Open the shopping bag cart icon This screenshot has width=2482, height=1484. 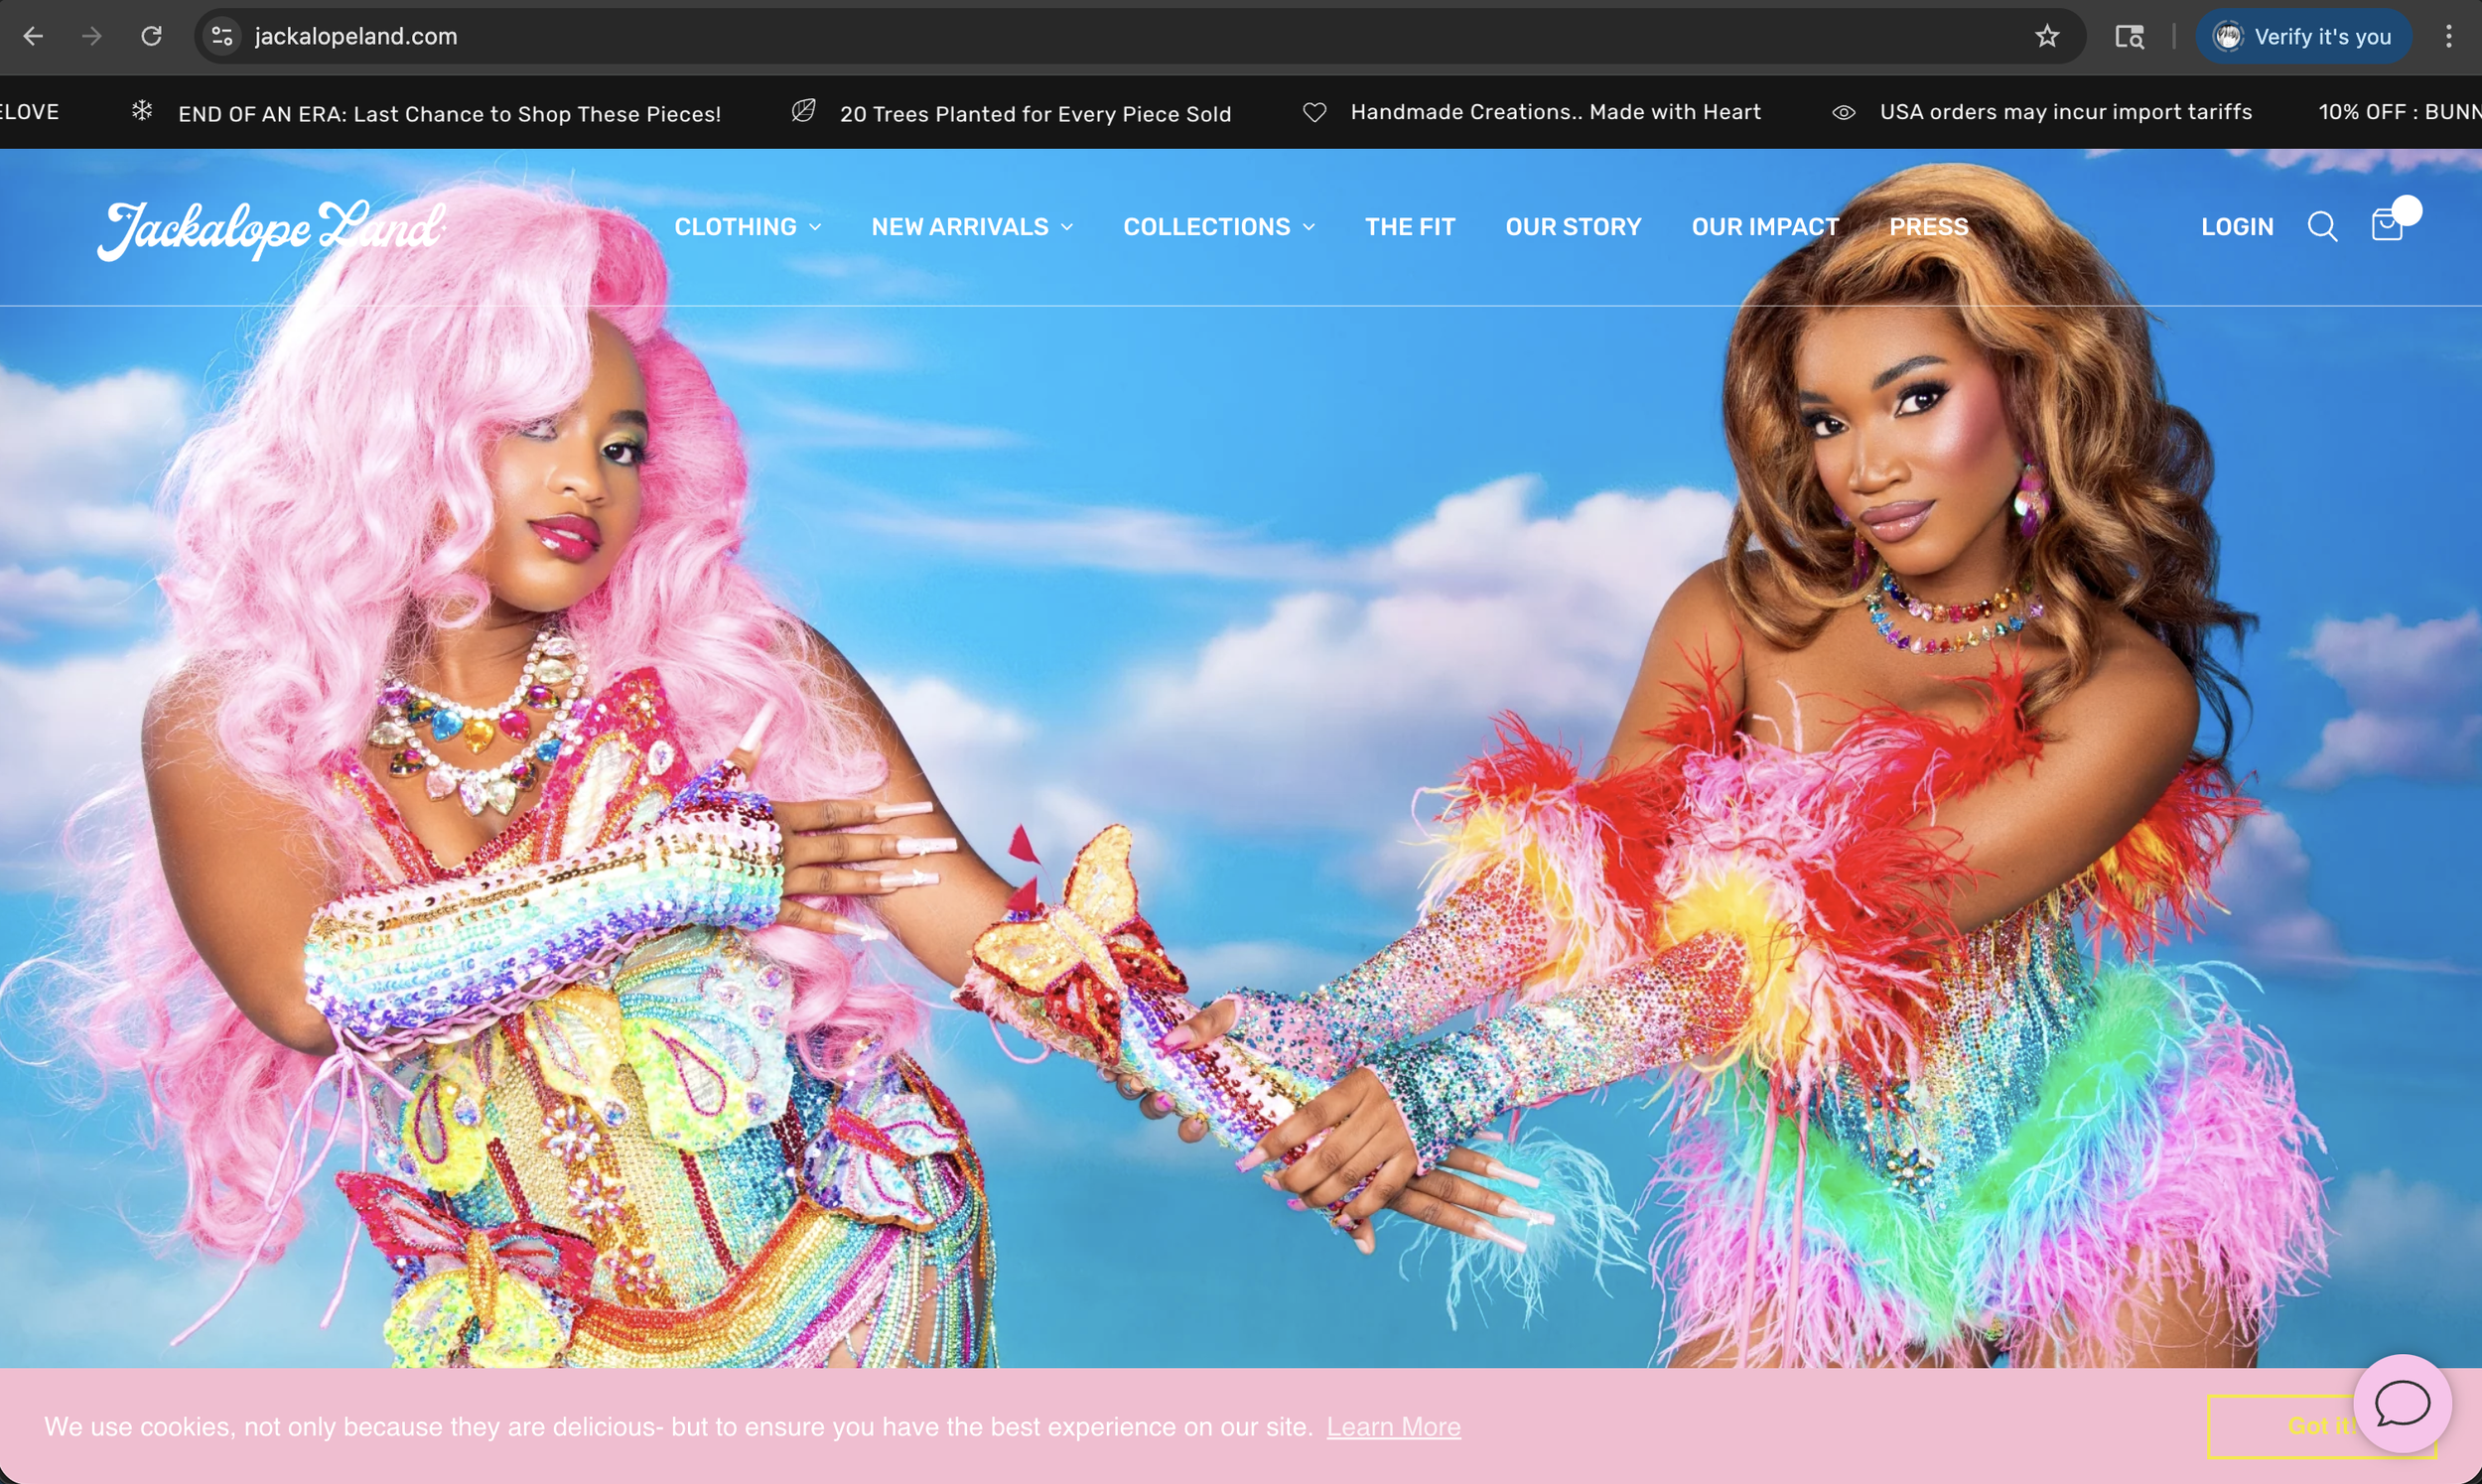(2387, 225)
